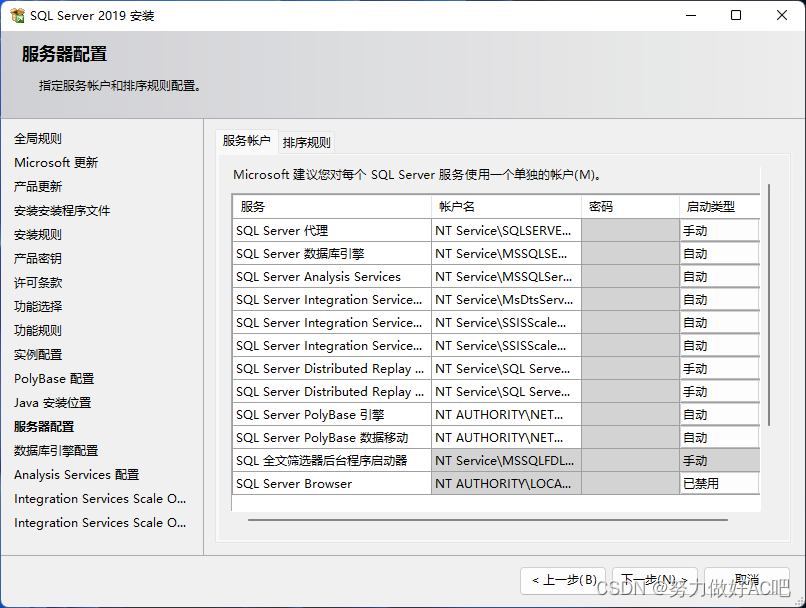Select the 服务帐户 tab
Screen dimensions: 806x608
pos(247,141)
